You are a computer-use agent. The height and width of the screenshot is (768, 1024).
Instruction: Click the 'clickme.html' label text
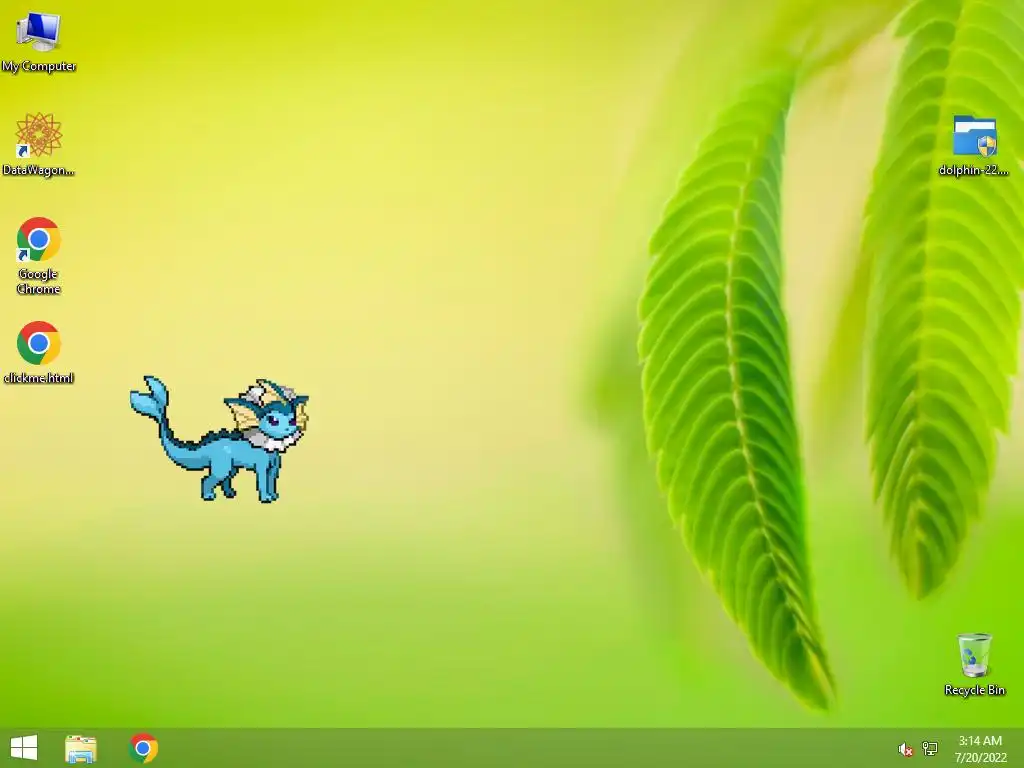[x=39, y=377]
